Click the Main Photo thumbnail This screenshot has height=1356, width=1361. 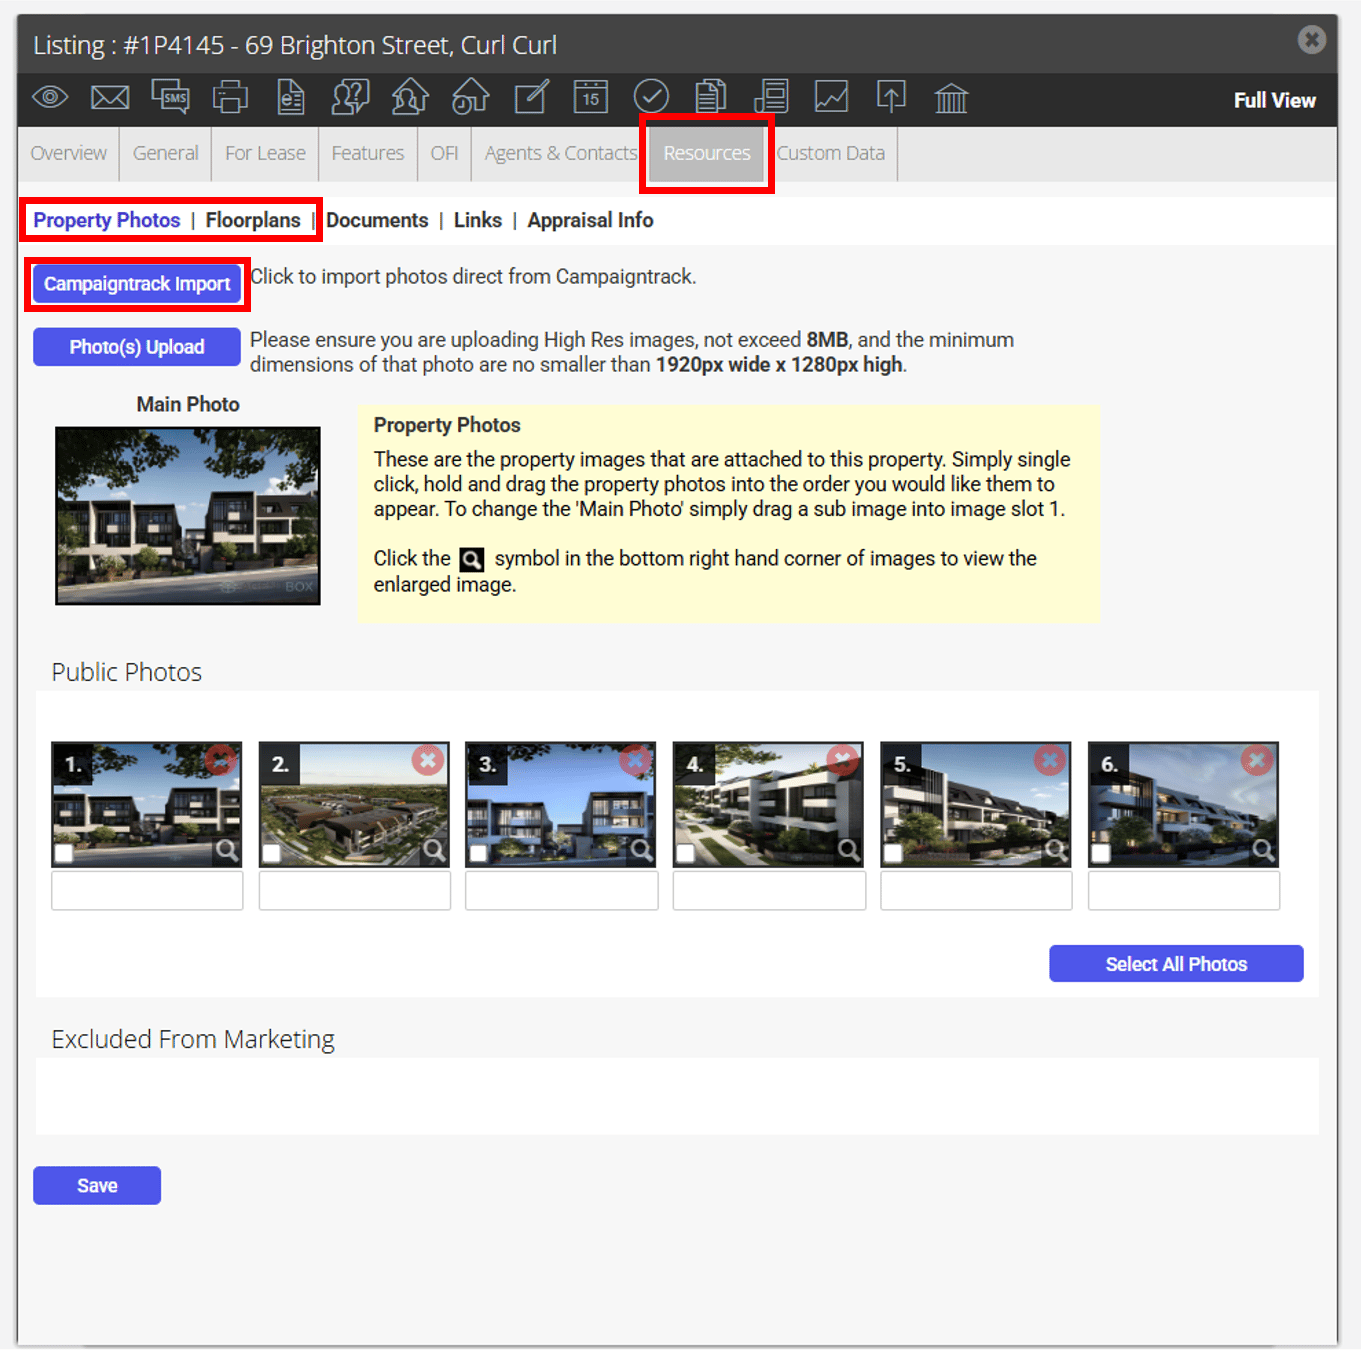[x=188, y=516]
